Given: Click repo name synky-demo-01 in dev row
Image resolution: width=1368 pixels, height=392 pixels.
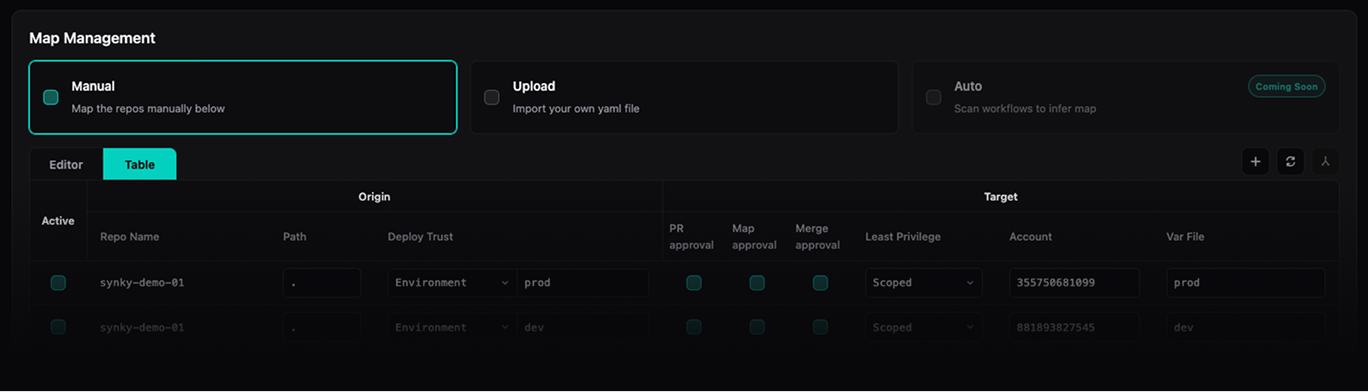Looking at the screenshot, I should (142, 327).
